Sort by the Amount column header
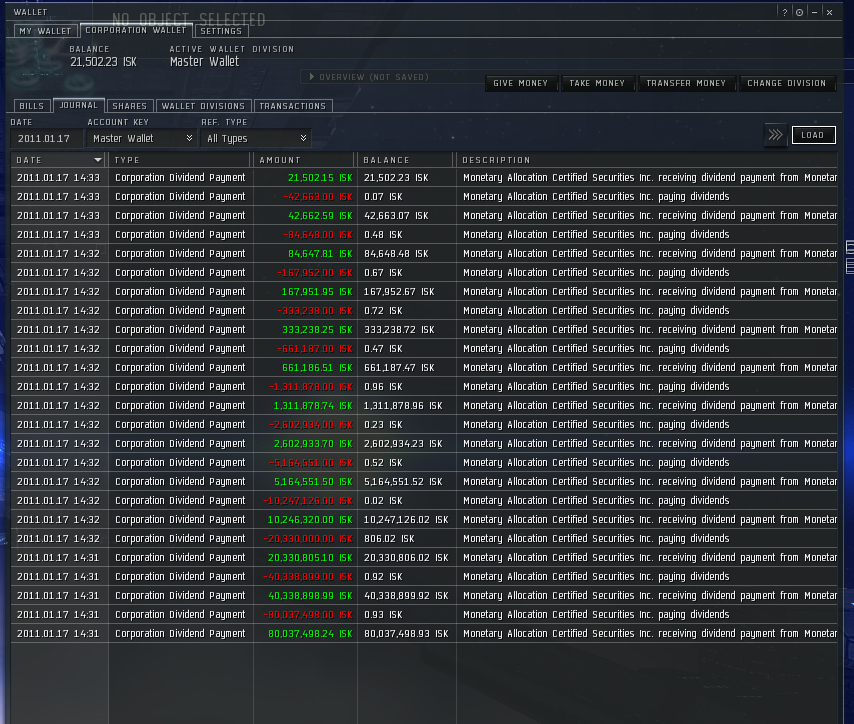854x724 pixels. [x=304, y=160]
